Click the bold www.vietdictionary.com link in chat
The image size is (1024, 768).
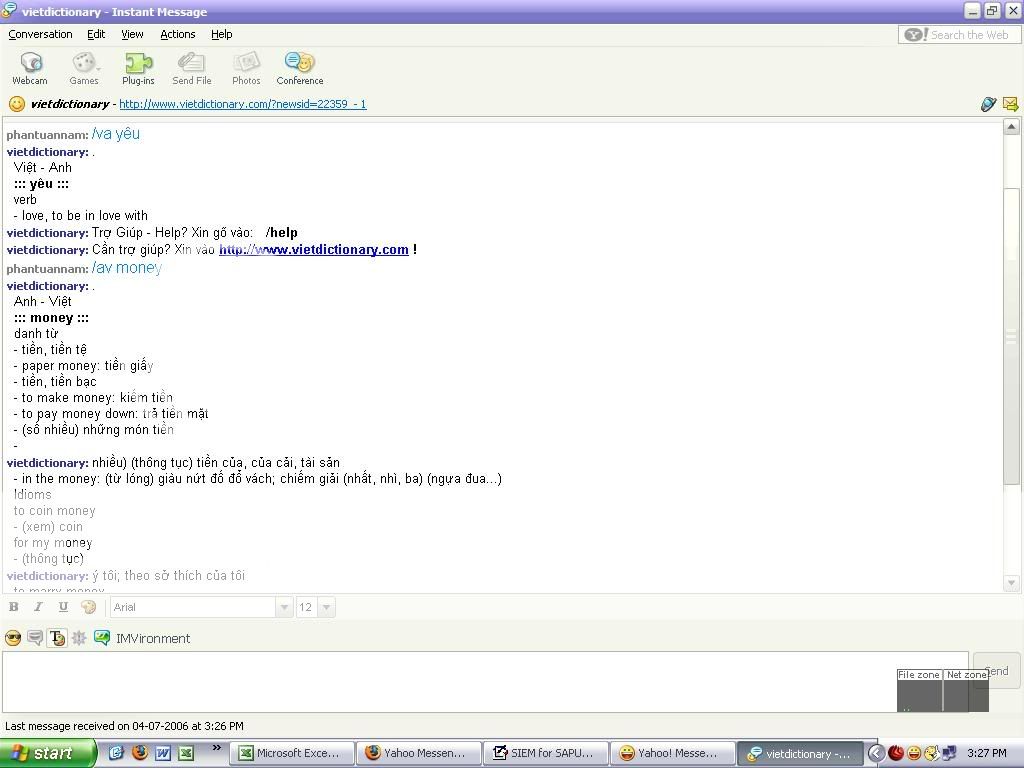[x=313, y=250]
